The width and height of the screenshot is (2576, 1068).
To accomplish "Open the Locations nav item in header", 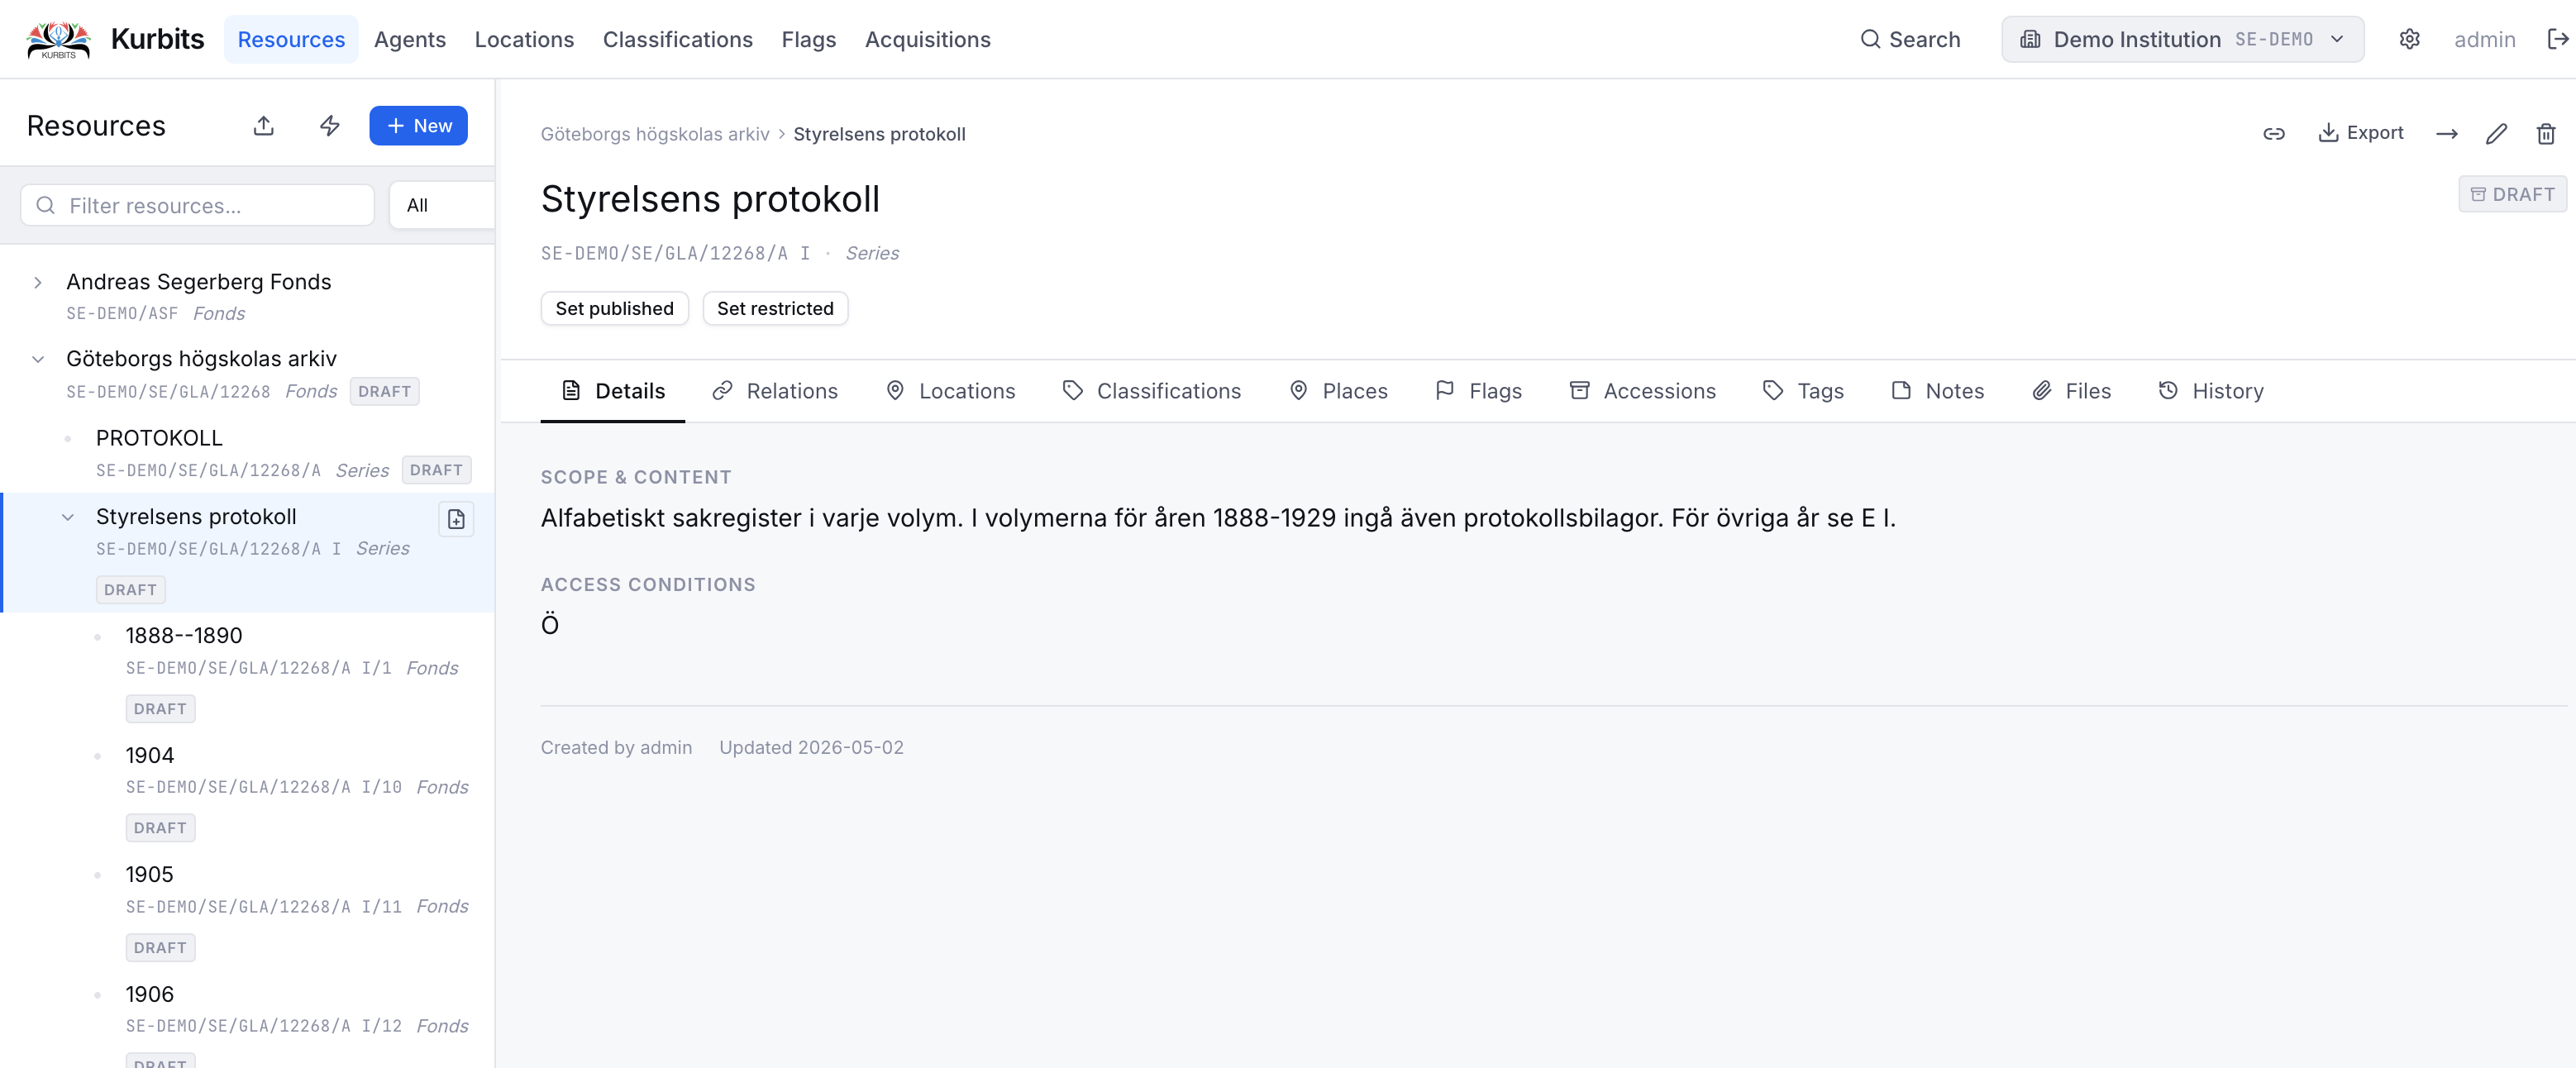I will (524, 39).
